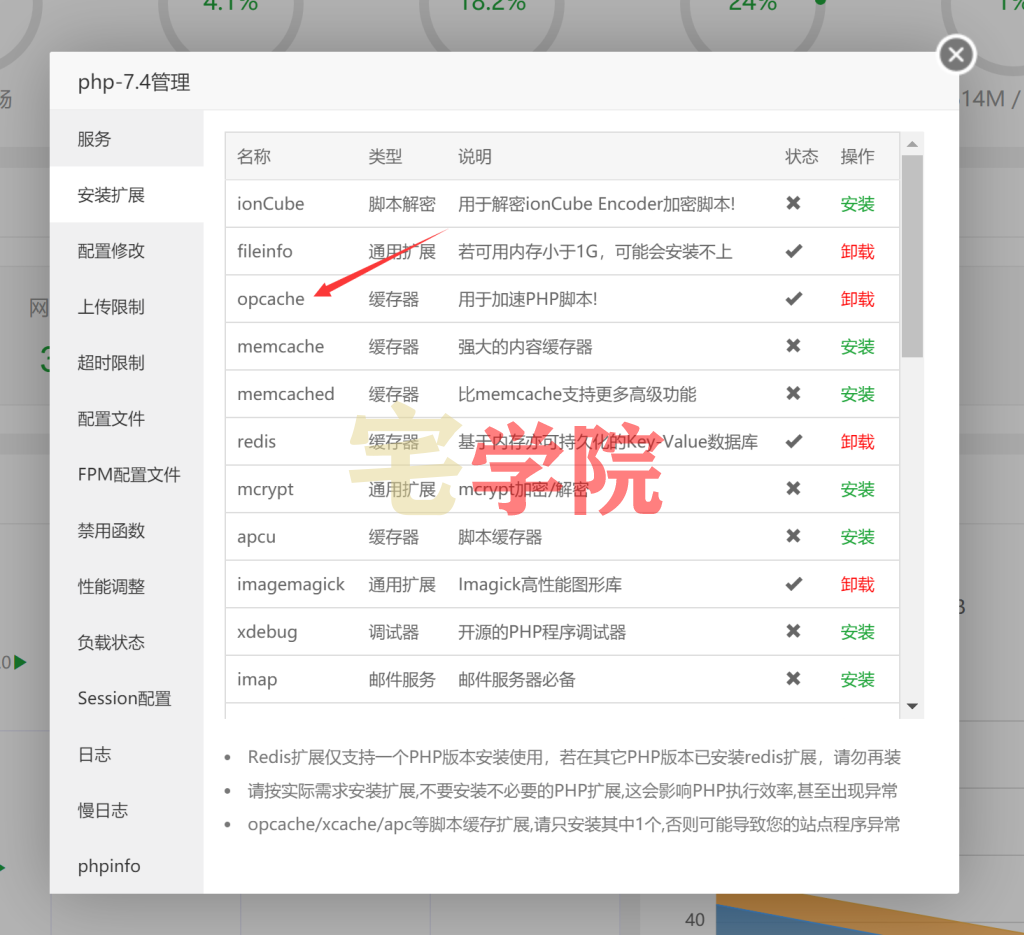Install the imap extension
This screenshot has width=1024, height=935.
(x=857, y=680)
